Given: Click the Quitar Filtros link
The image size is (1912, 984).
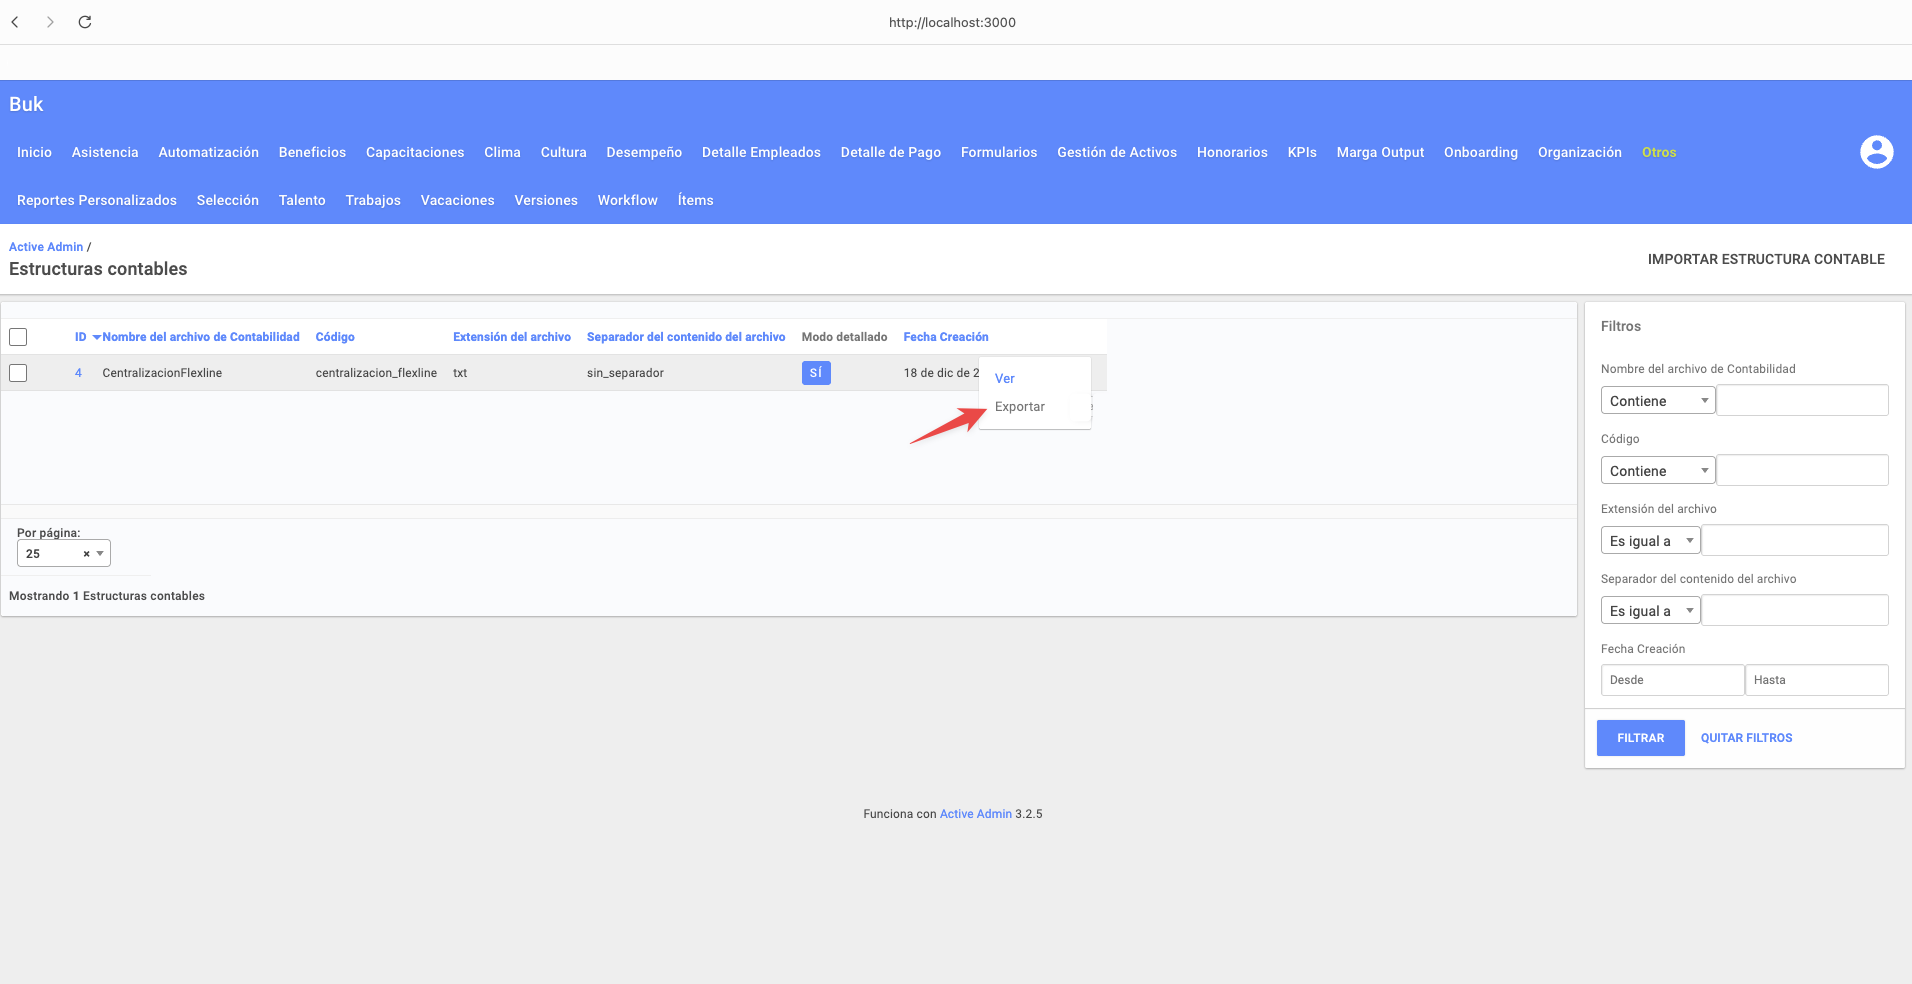Looking at the screenshot, I should (1746, 738).
